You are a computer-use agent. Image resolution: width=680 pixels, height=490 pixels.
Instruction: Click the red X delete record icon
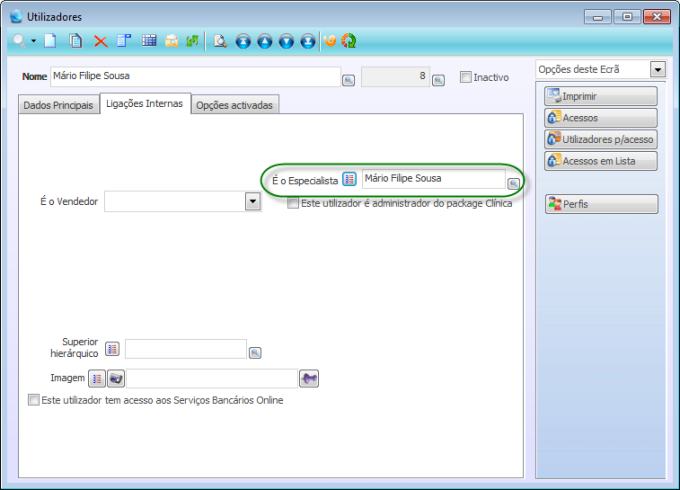click(100, 41)
